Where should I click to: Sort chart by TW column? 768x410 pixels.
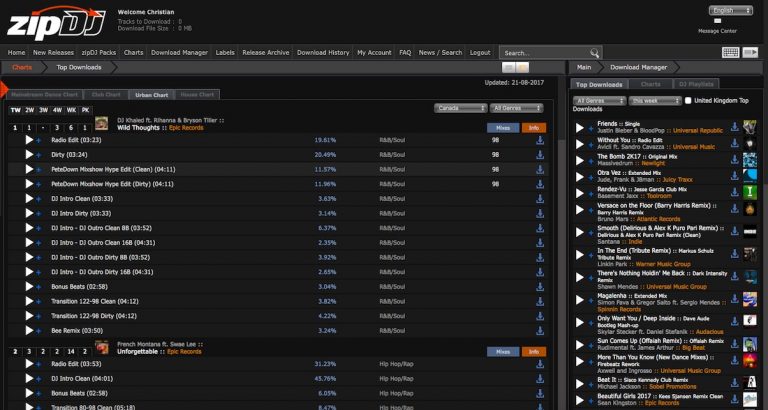point(16,110)
